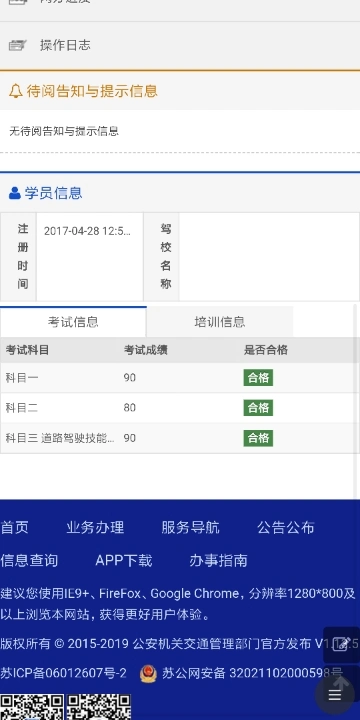Click the 是否合格 column header
The image size is (360, 720).
[x=265, y=350]
